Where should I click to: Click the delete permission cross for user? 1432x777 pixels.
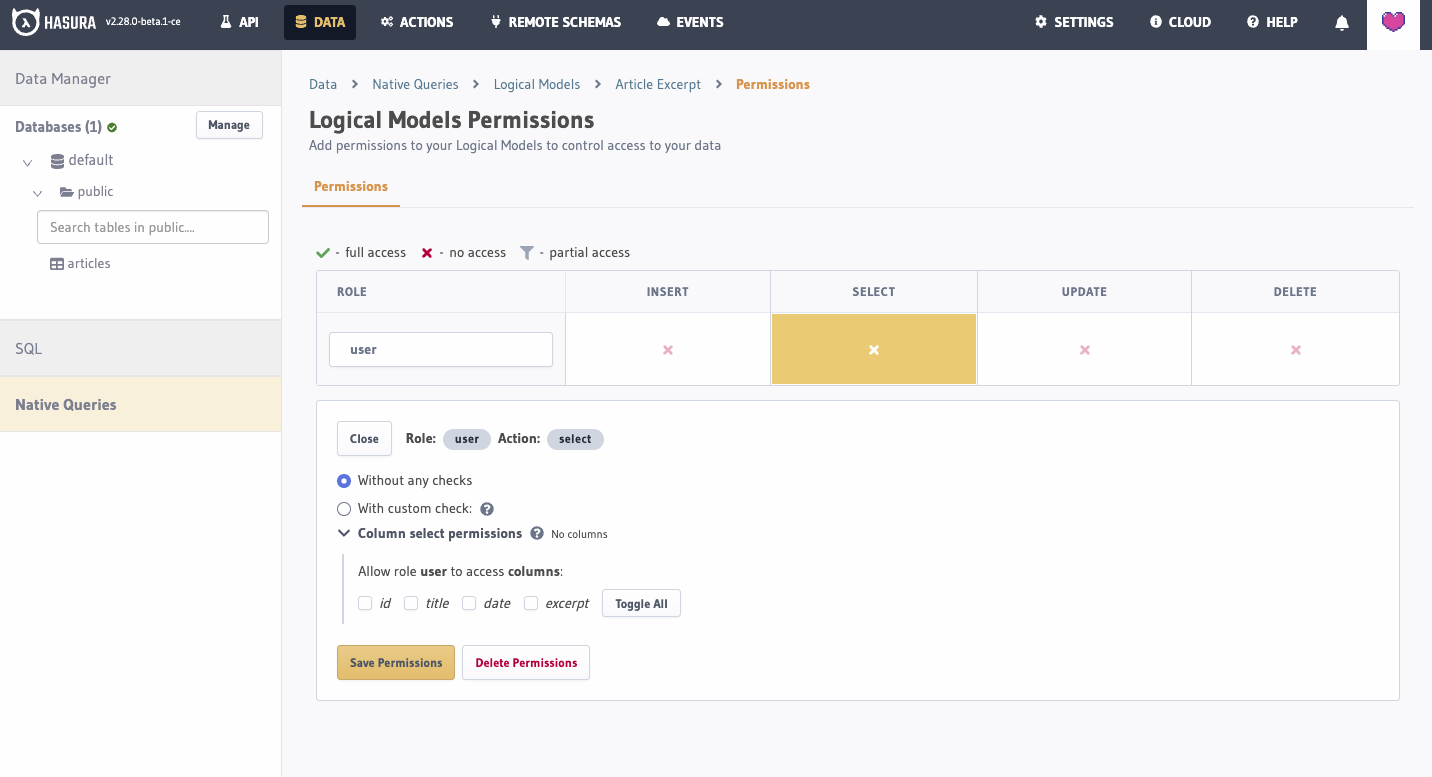coord(1296,350)
